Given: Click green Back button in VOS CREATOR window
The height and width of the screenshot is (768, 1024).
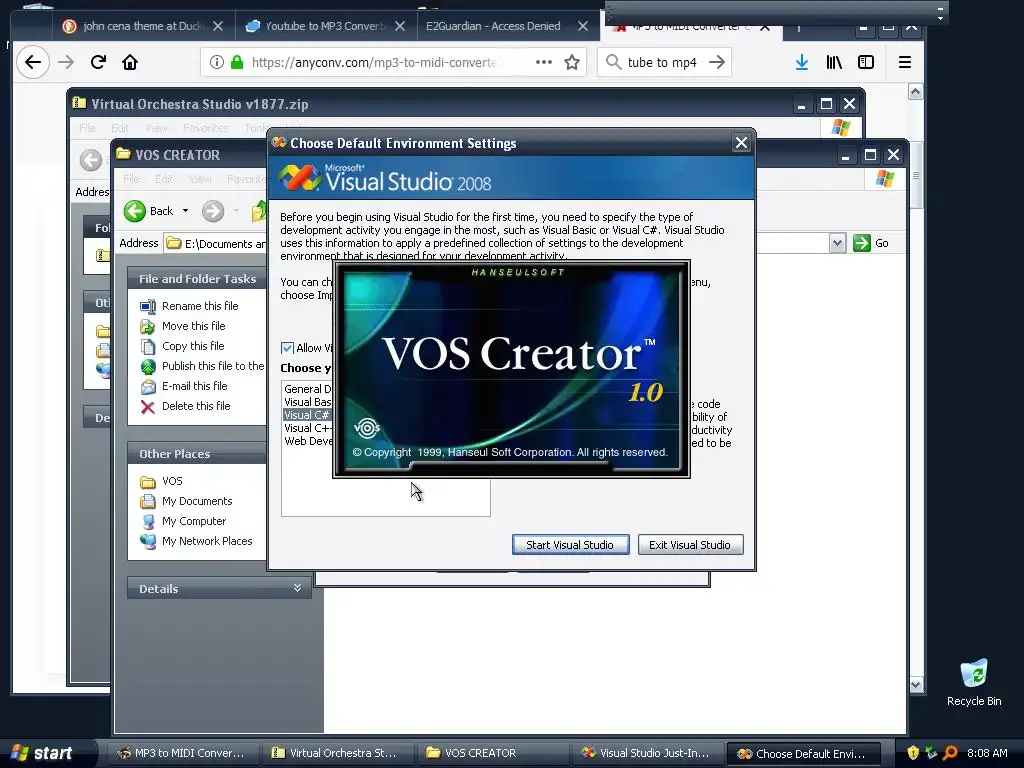Looking at the screenshot, I should click(149, 211).
